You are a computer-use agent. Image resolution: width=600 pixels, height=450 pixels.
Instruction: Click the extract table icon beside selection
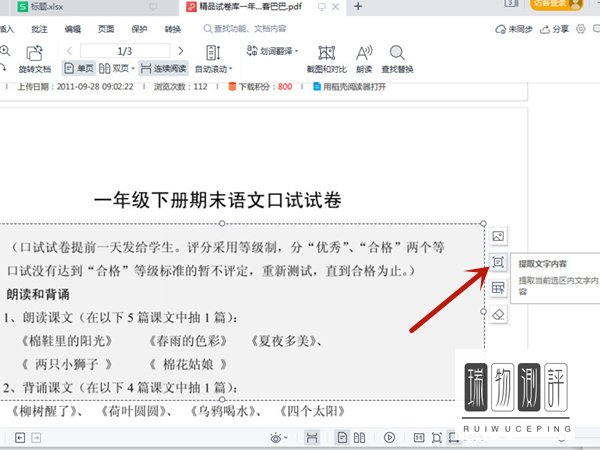coord(498,288)
